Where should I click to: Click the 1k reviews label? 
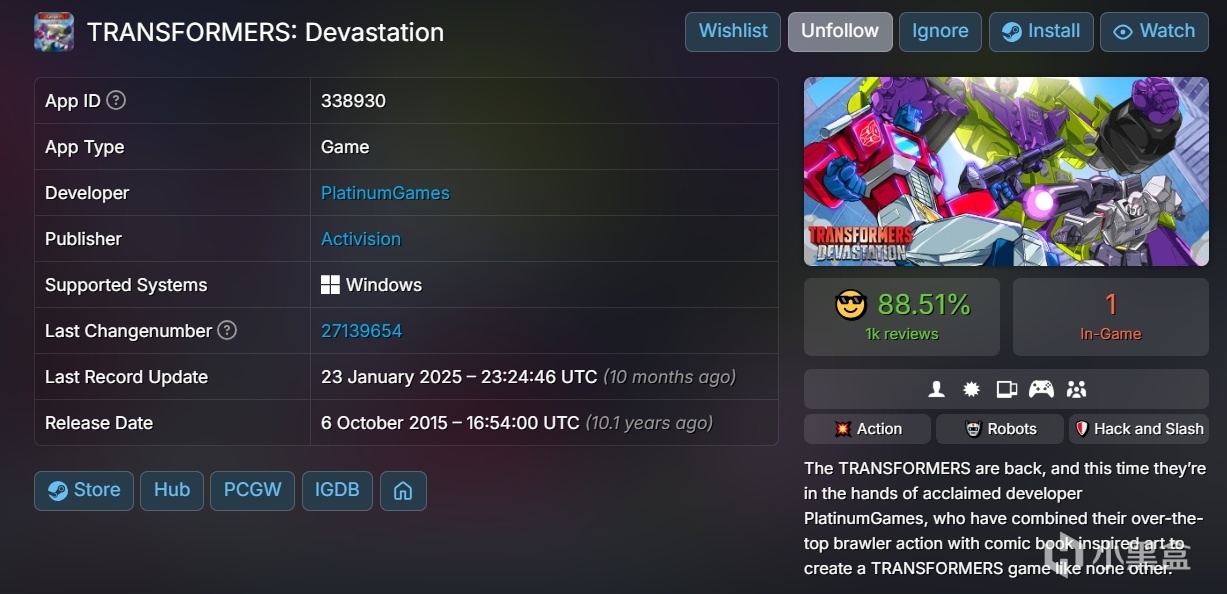tap(902, 335)
